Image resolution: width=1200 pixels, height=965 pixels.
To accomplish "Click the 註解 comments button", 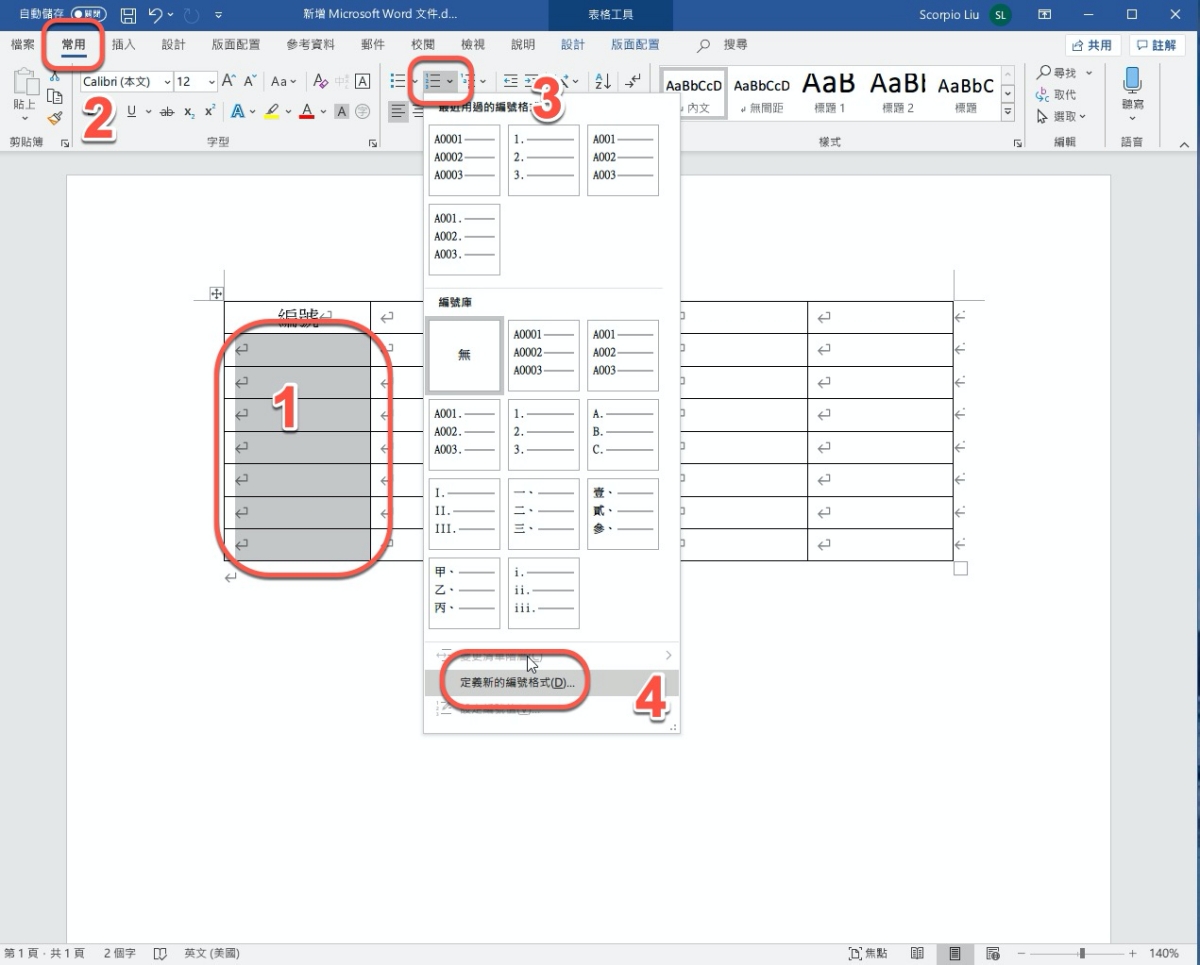I will [x=1157, y=45].
